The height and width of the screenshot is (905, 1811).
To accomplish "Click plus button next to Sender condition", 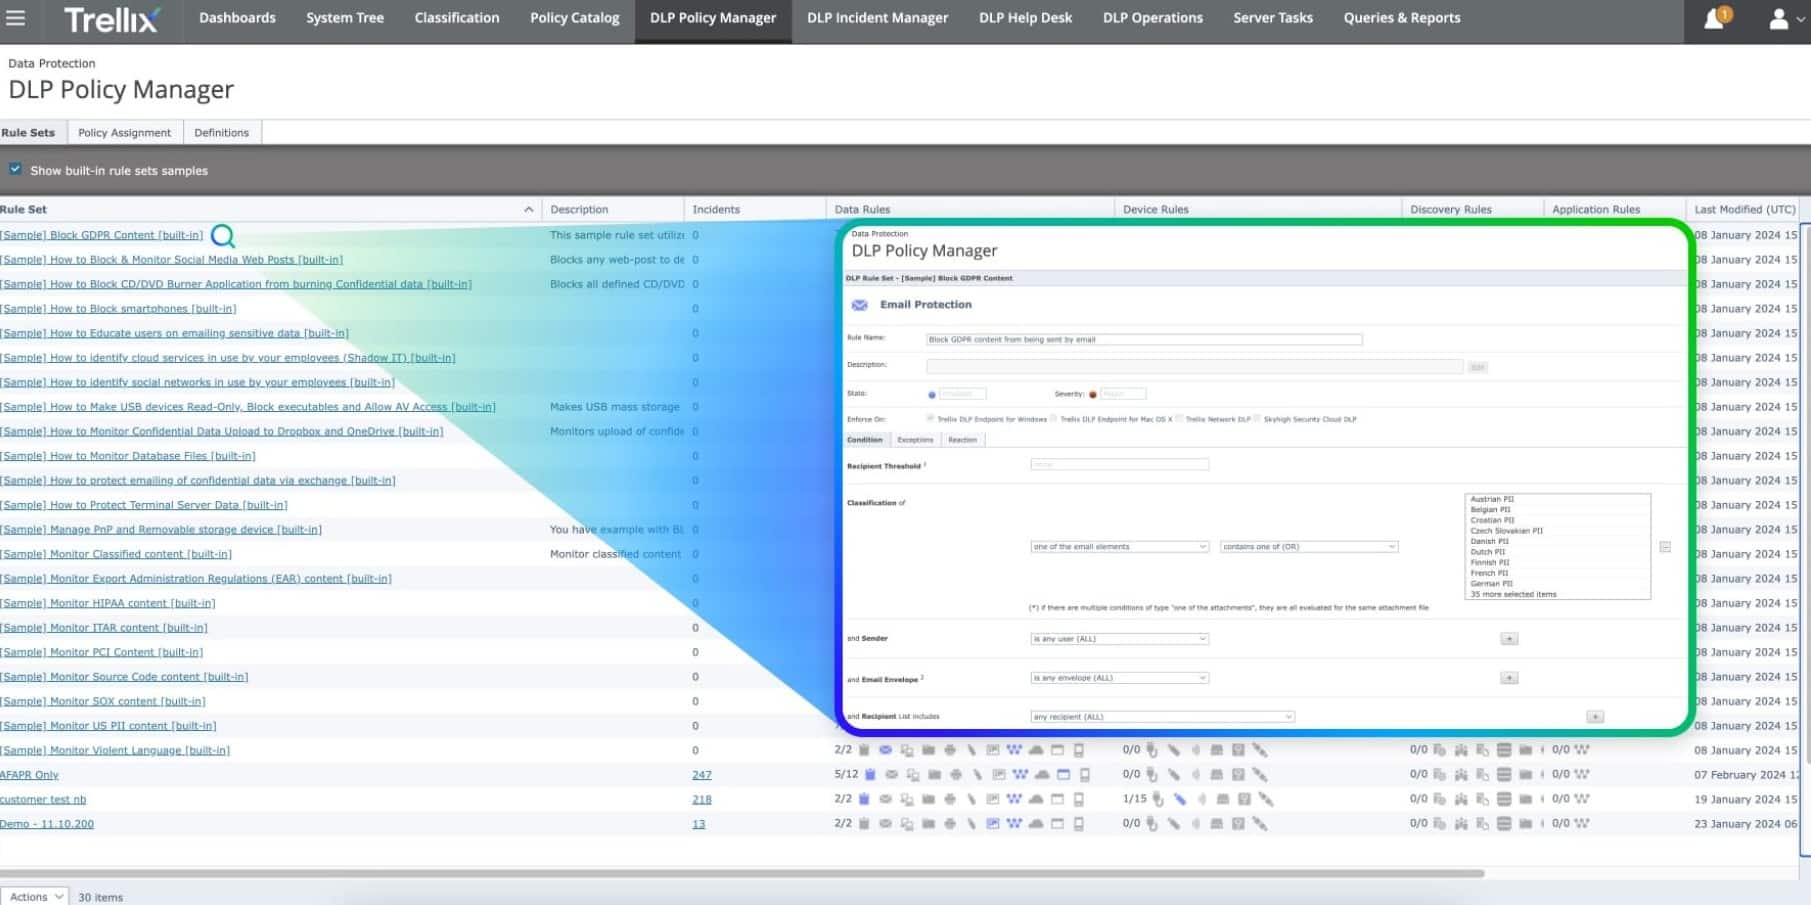I will point(1509,638).
